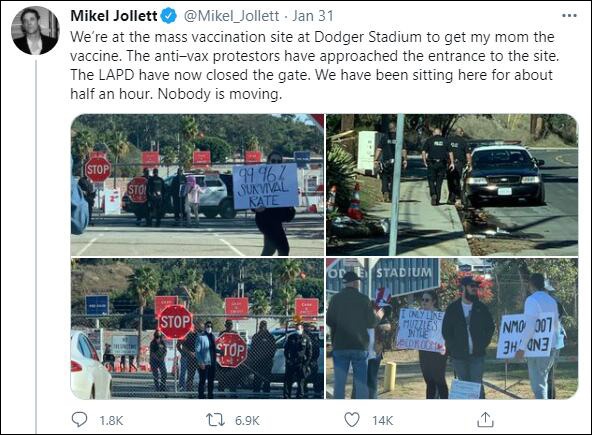Image resolution: width=592 pixels, height=435 pixels.
Task: Open the three-dot more options menu
Action: pyautogui.click(x=569, y=16)
